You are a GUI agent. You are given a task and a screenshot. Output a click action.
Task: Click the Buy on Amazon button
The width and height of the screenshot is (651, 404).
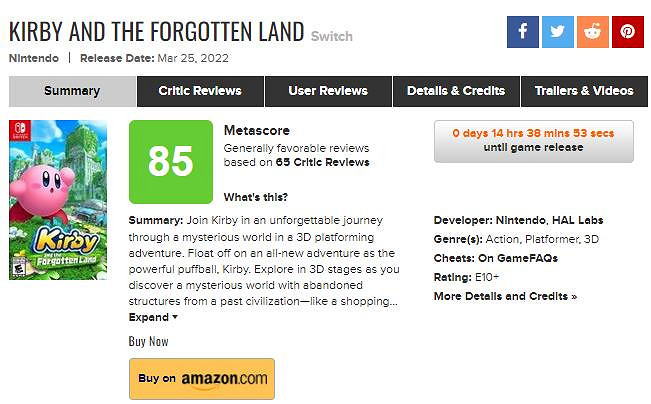click(202, 379)
